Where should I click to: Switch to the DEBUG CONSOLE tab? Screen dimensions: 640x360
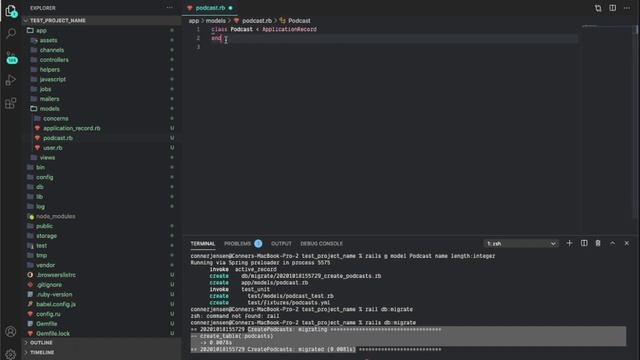322,244
